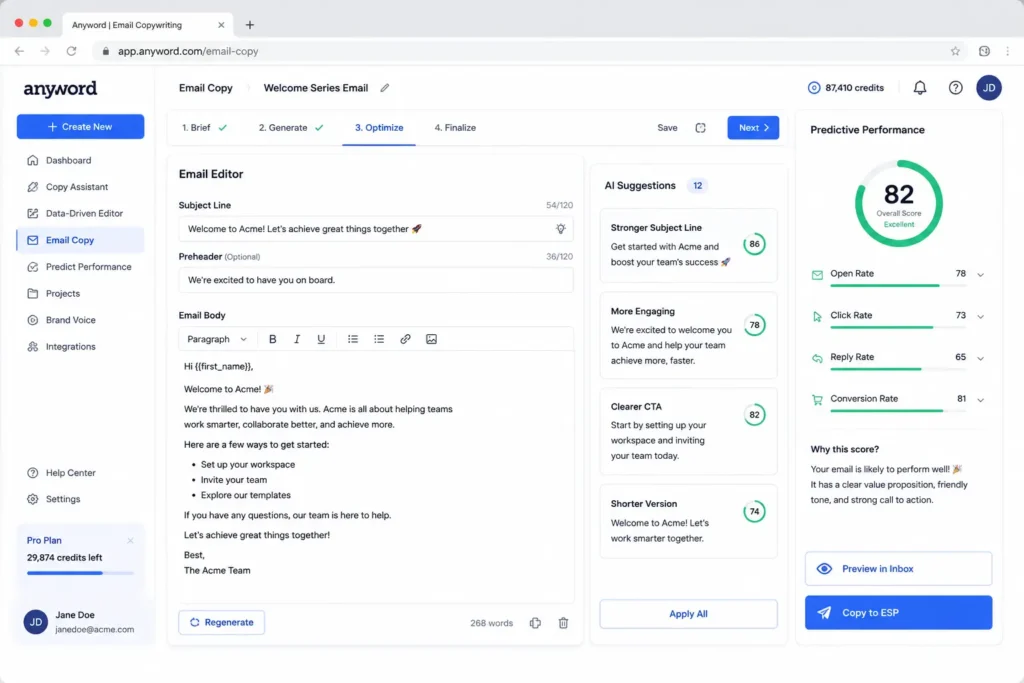Screen dimensions: 1024x683
Task: Expand the Conversion Rate details
Action: coord(980,400)
